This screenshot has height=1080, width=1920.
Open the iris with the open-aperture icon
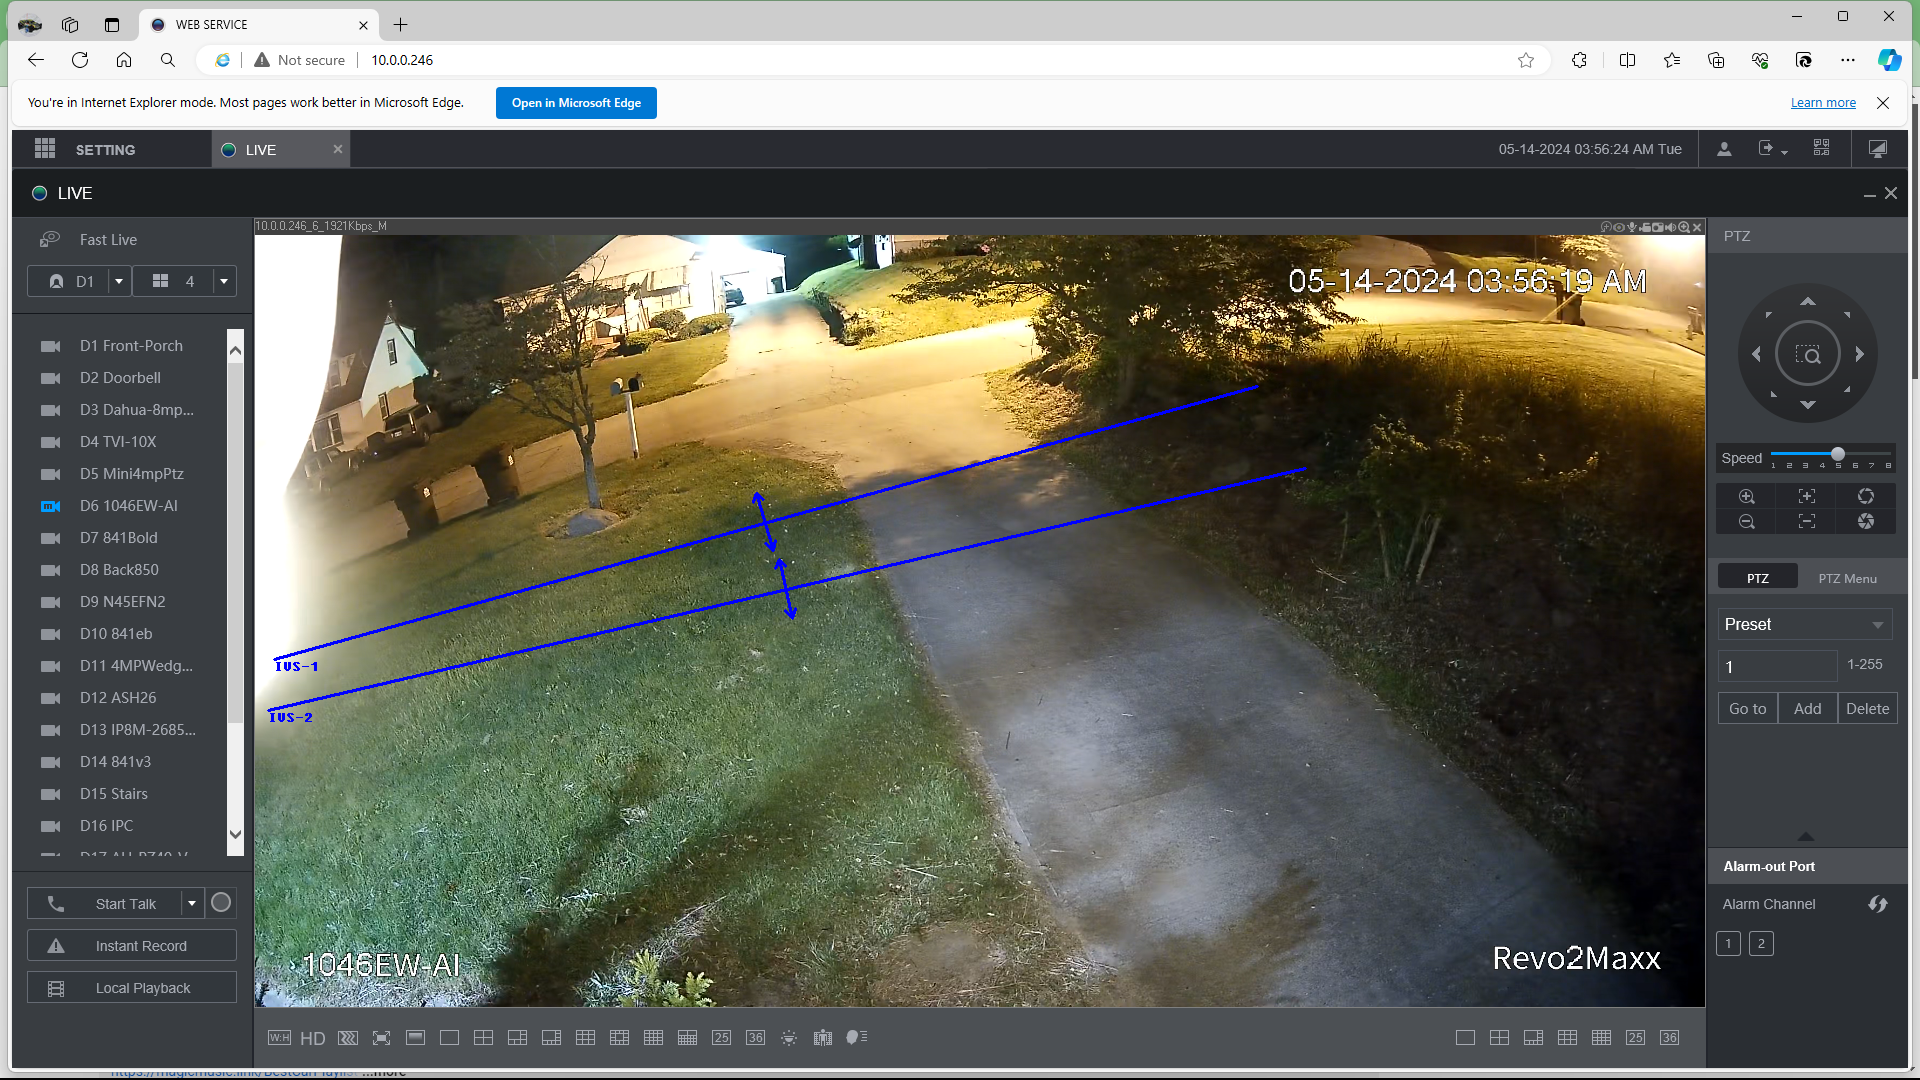pos(1866,497)
